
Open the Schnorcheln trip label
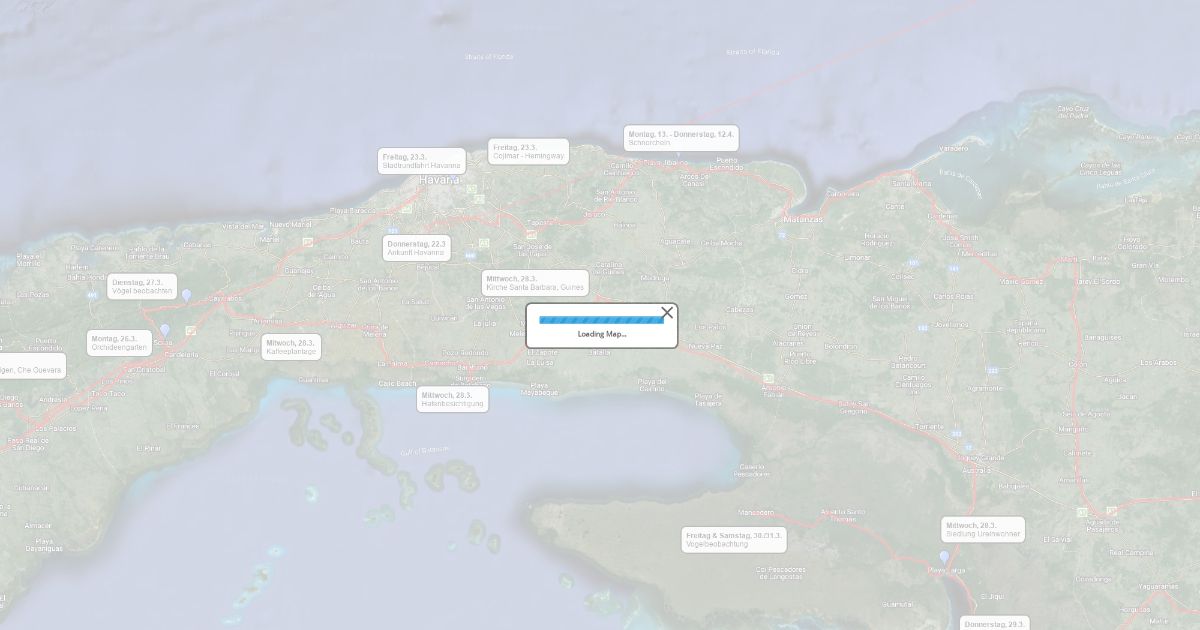pos(681,138)
